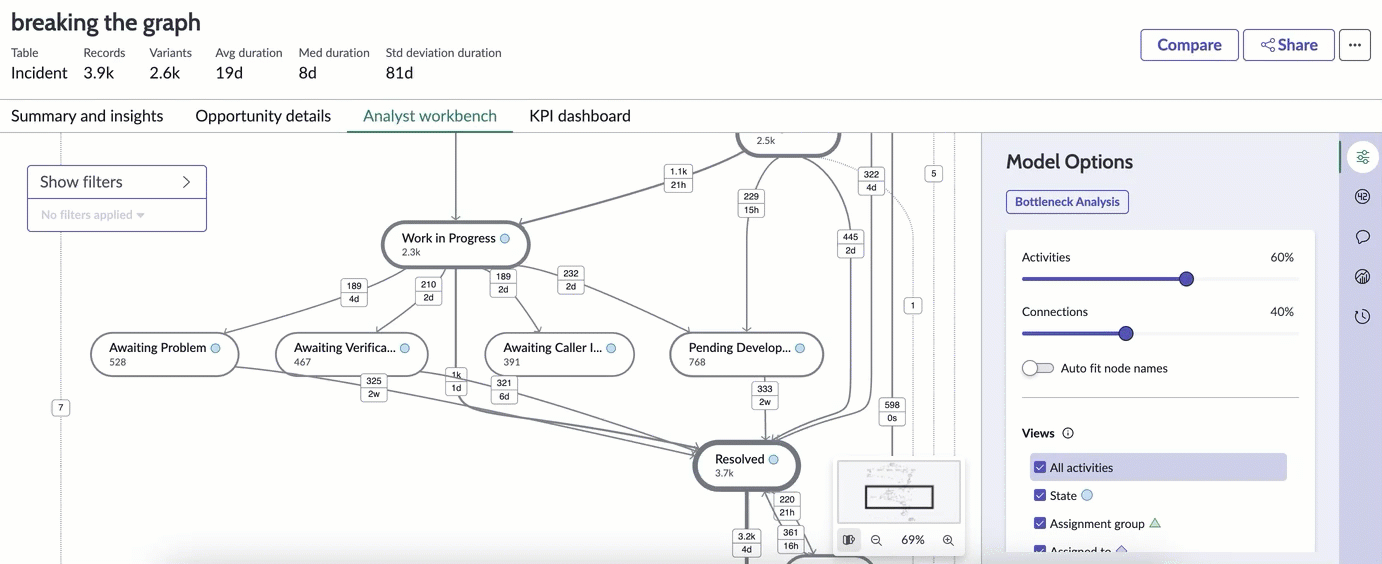Expand the Show filters panel
Screen dimensions: 1382x564
point(117,182)
